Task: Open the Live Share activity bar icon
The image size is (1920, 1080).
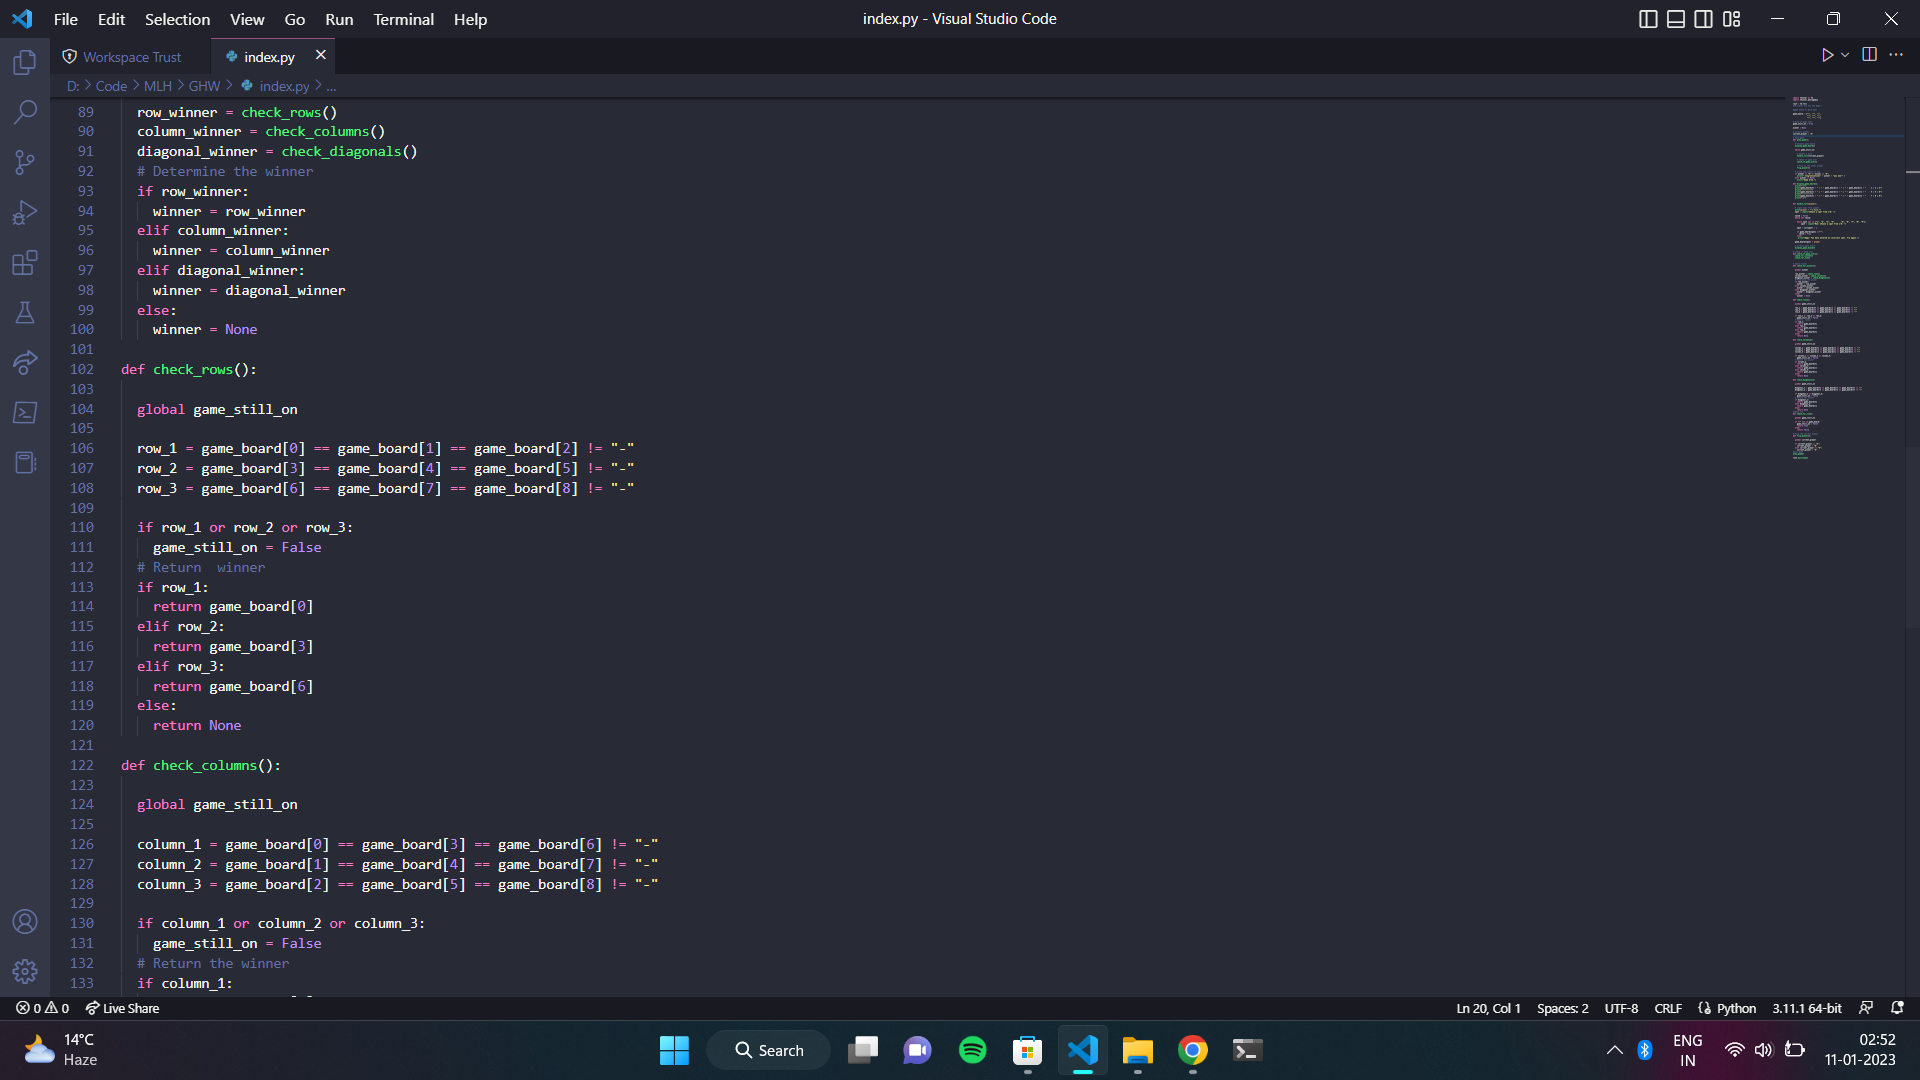Action: pyautogui.click(x=25, y=362)
